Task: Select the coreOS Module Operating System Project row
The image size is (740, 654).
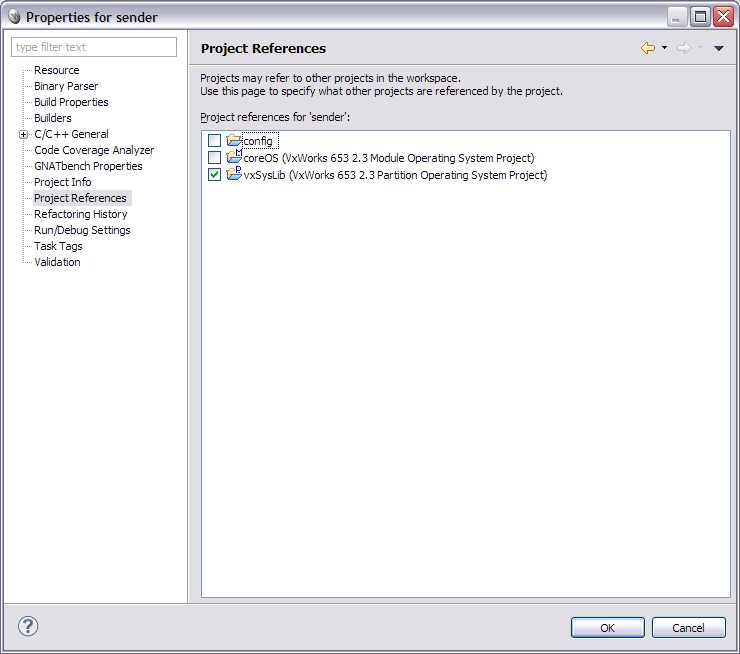Action: (389, 158)
